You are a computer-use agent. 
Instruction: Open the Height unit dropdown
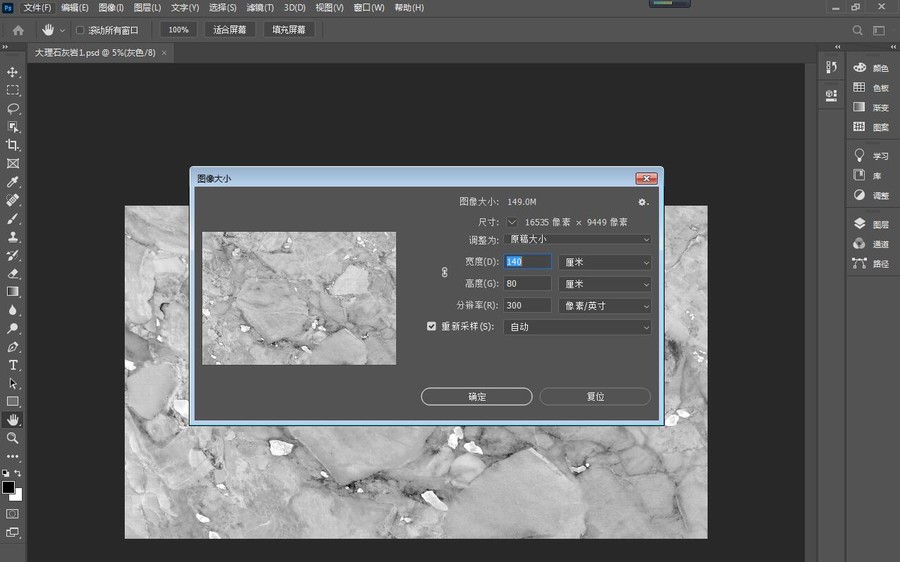[605, 284]
